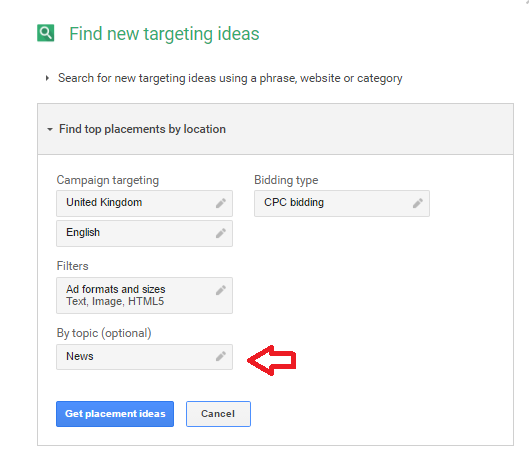Click the Get placement ideas button
This screenshot has height=464, width=529.
115,414
